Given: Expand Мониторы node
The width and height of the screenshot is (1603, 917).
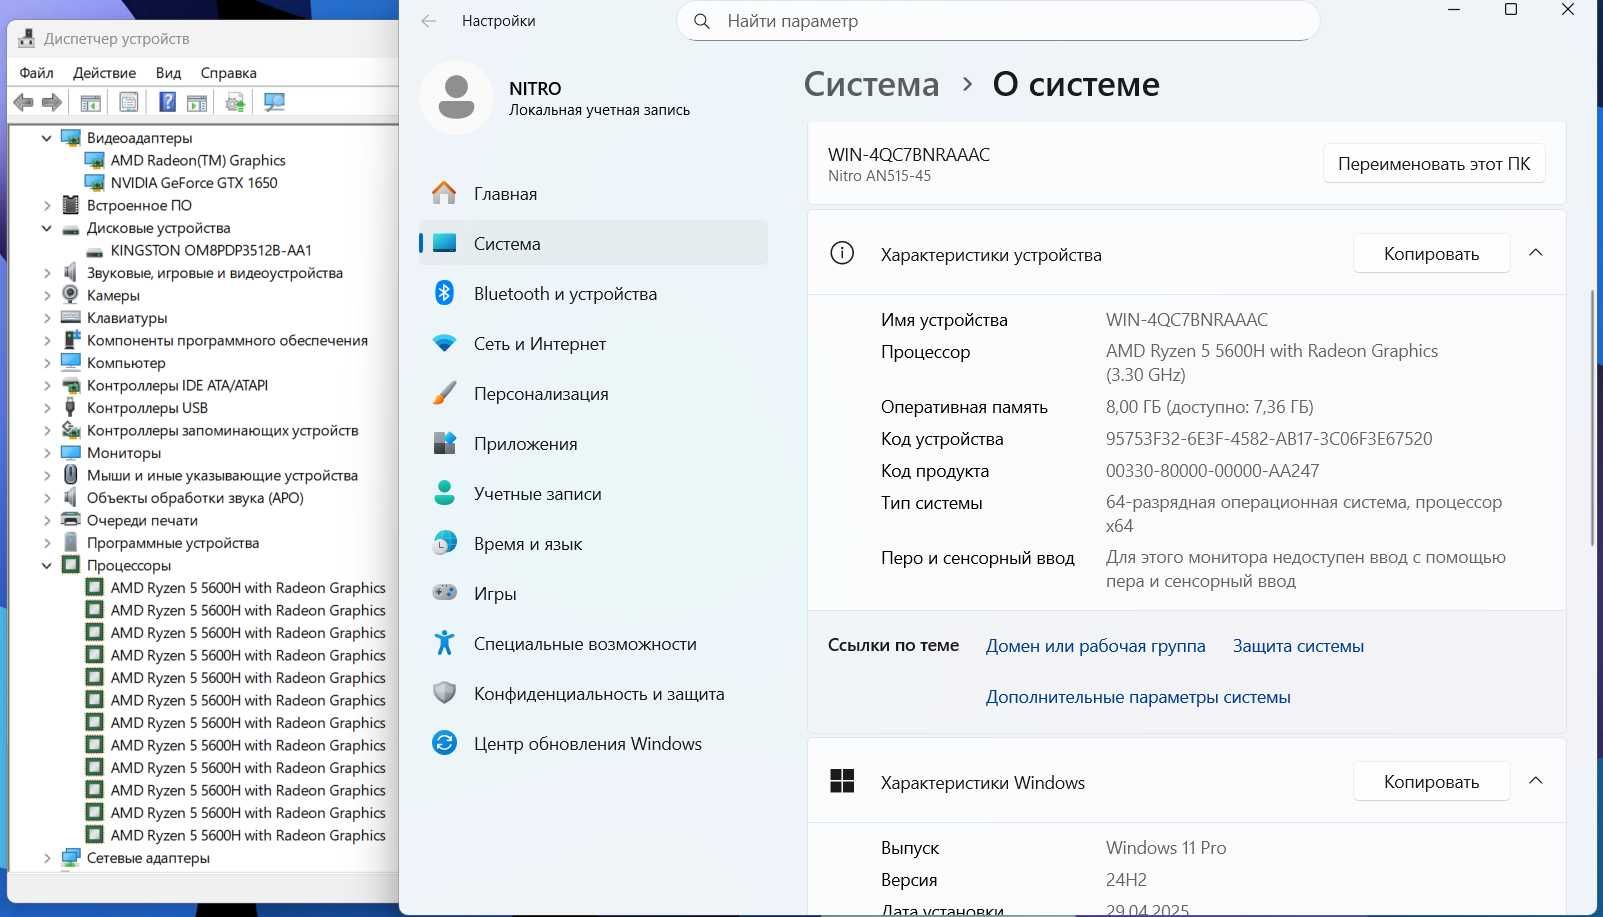Looking at the screenshot, I should [x=46, y=453].
